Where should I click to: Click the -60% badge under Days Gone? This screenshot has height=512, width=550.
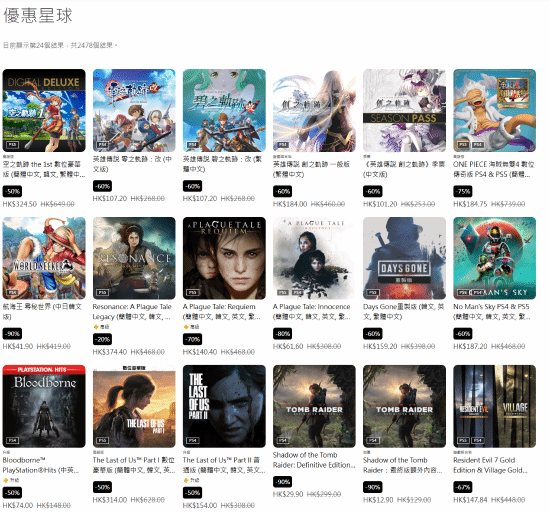pyautogui.click(x=373, y=334)
